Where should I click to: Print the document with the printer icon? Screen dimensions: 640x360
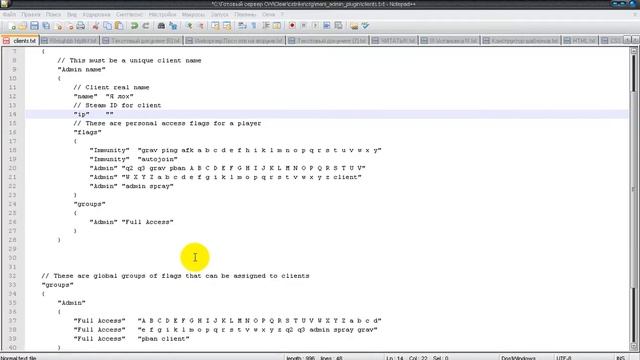tap(80, 26)
